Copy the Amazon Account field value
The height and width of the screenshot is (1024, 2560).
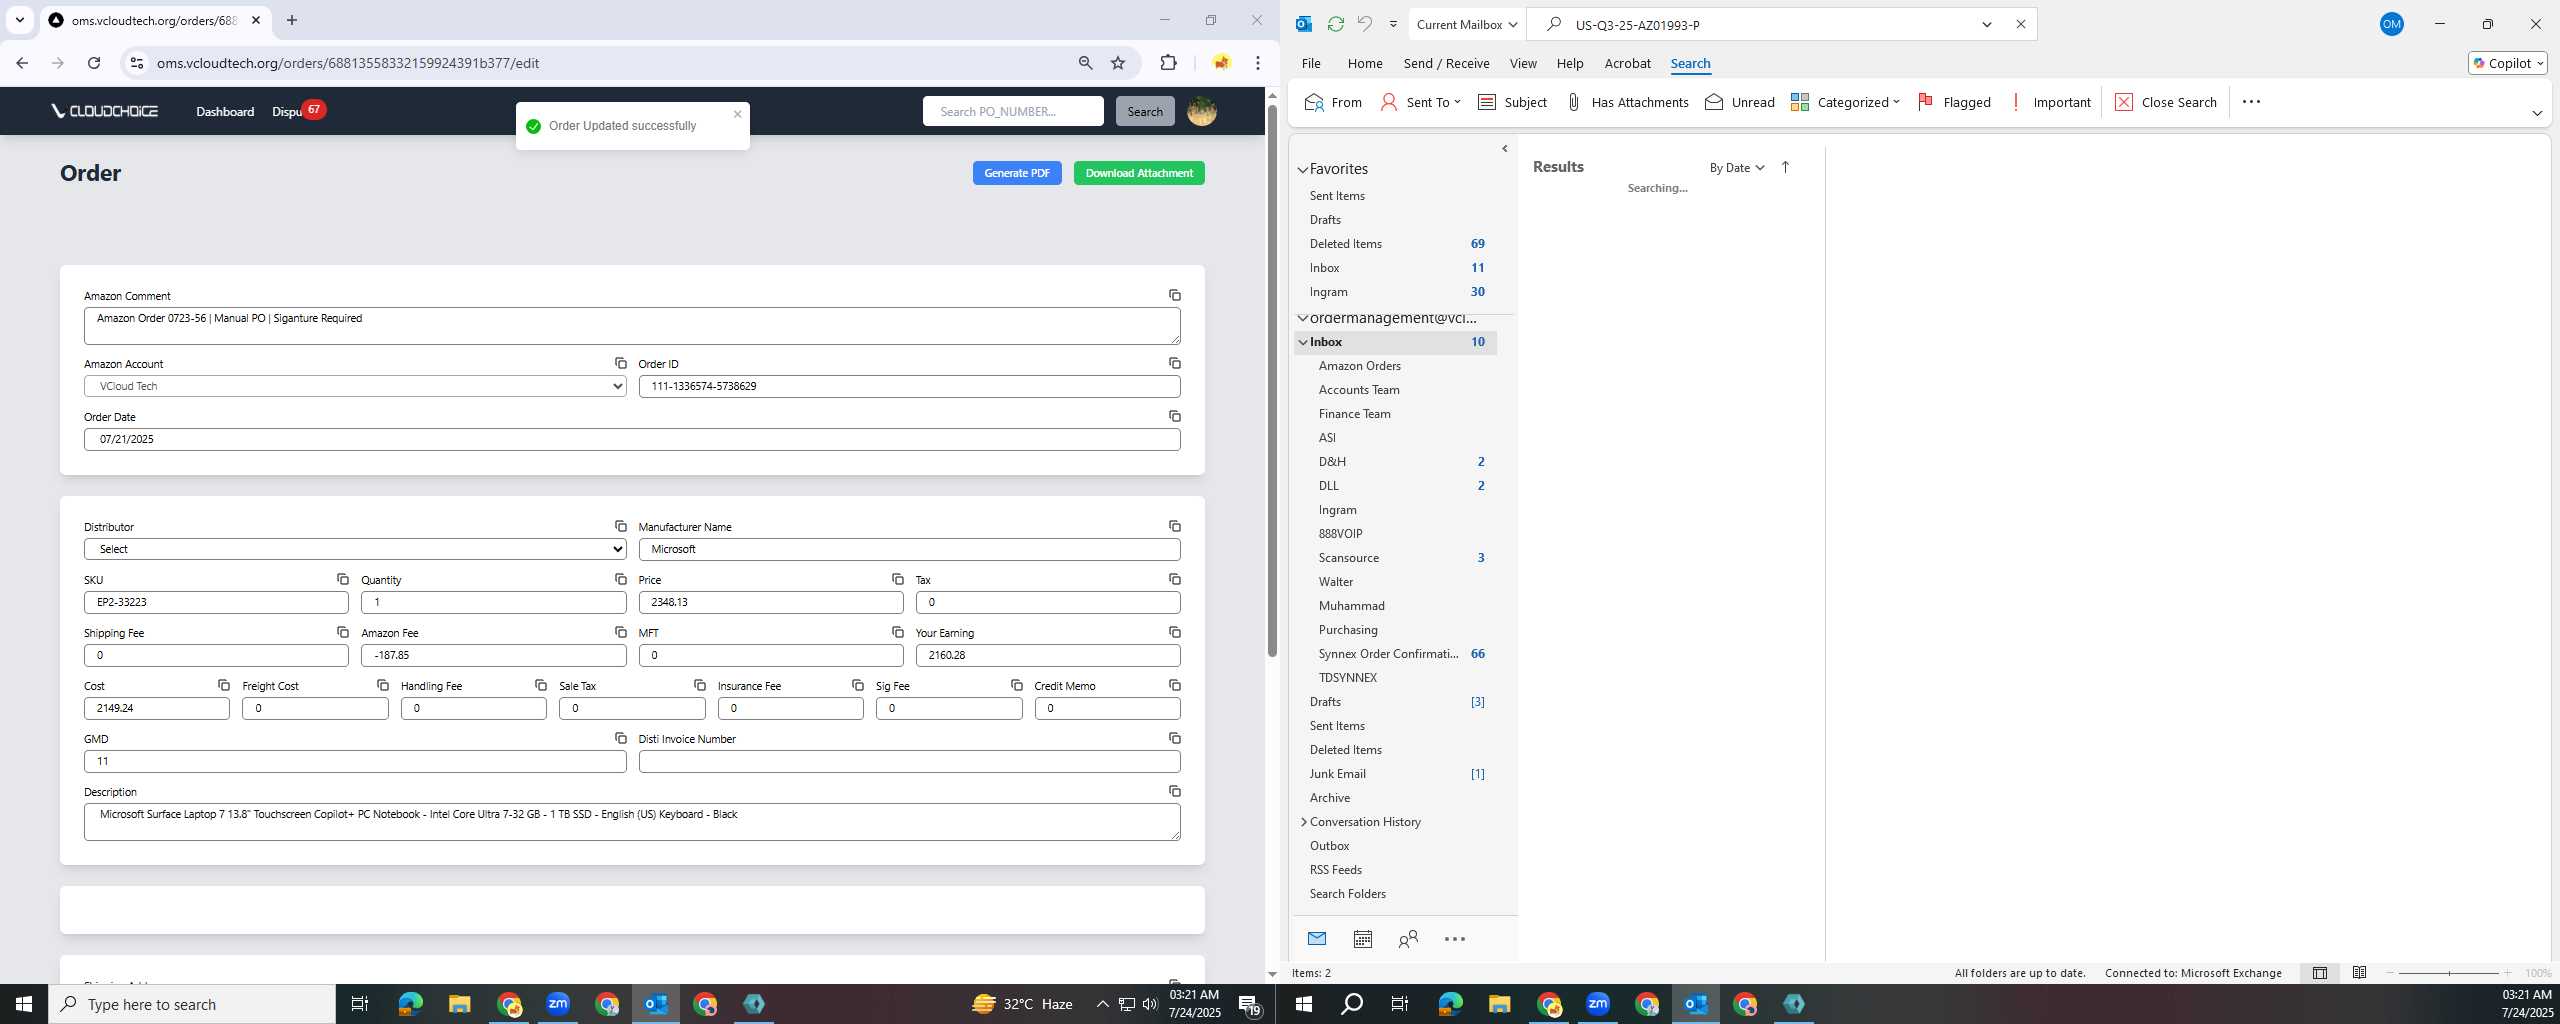coord(621,363)
